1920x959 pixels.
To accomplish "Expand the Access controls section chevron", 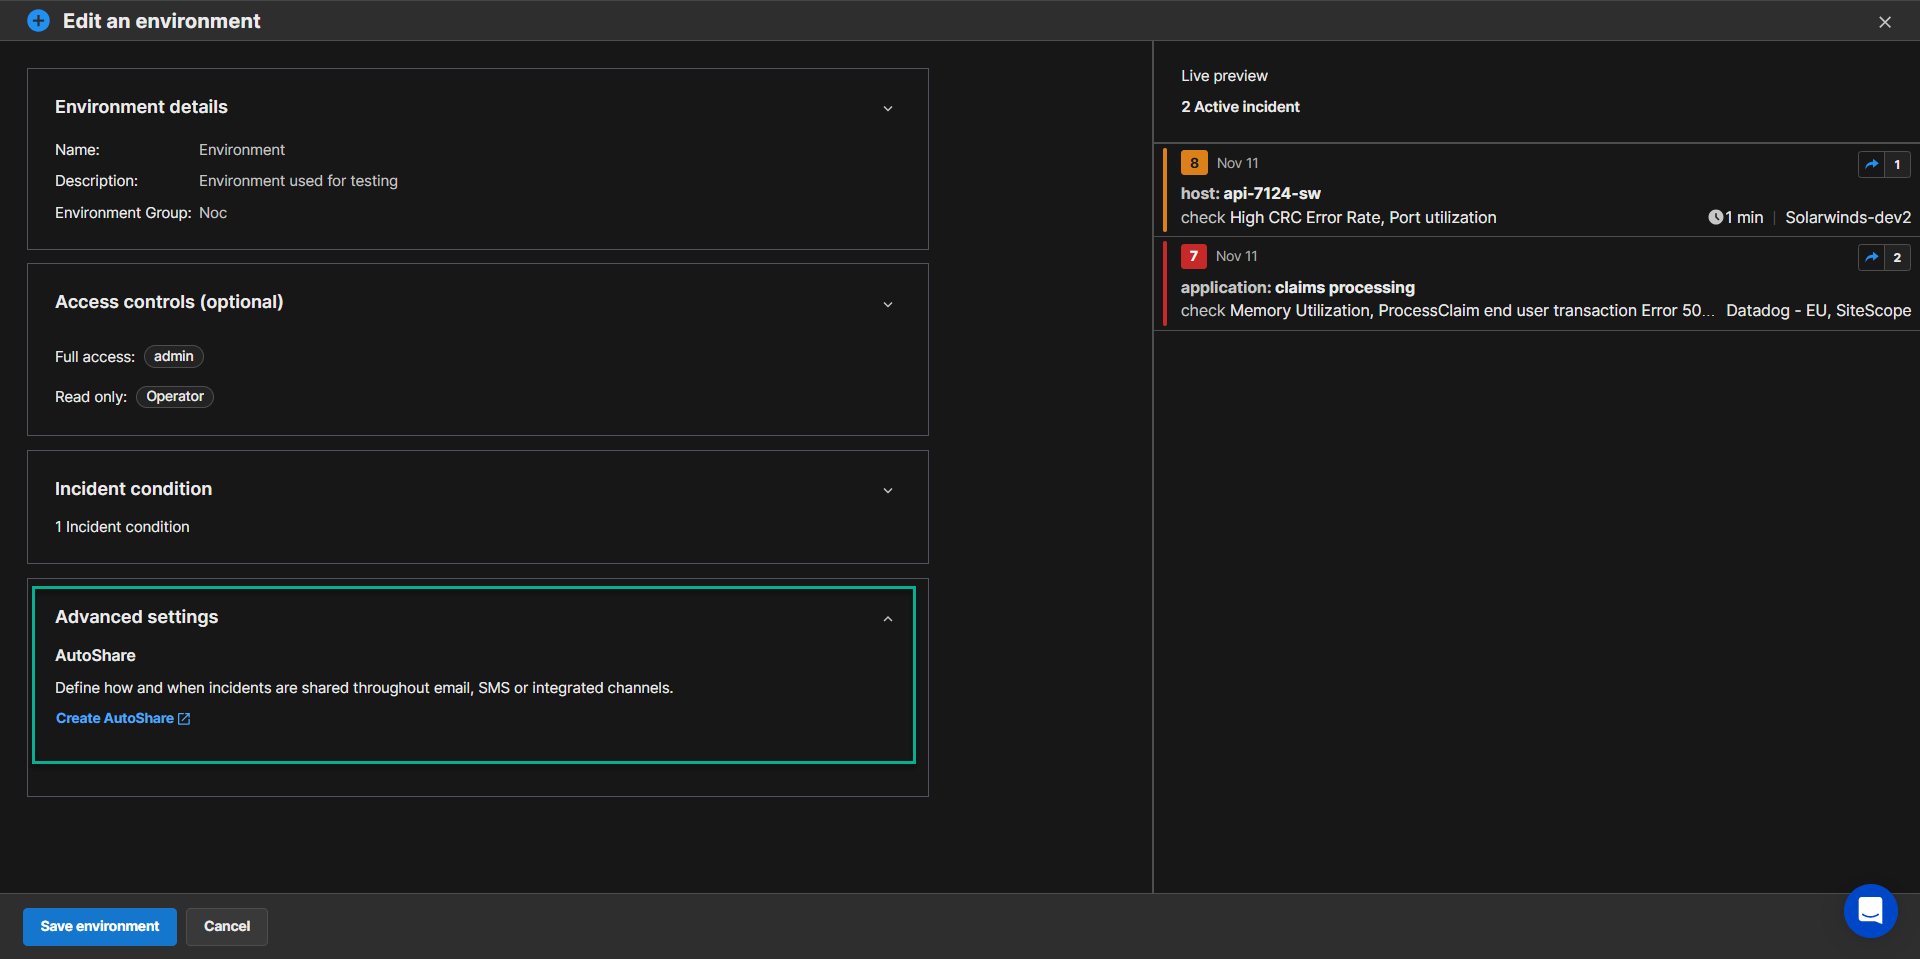I will [x=887, y=304].
